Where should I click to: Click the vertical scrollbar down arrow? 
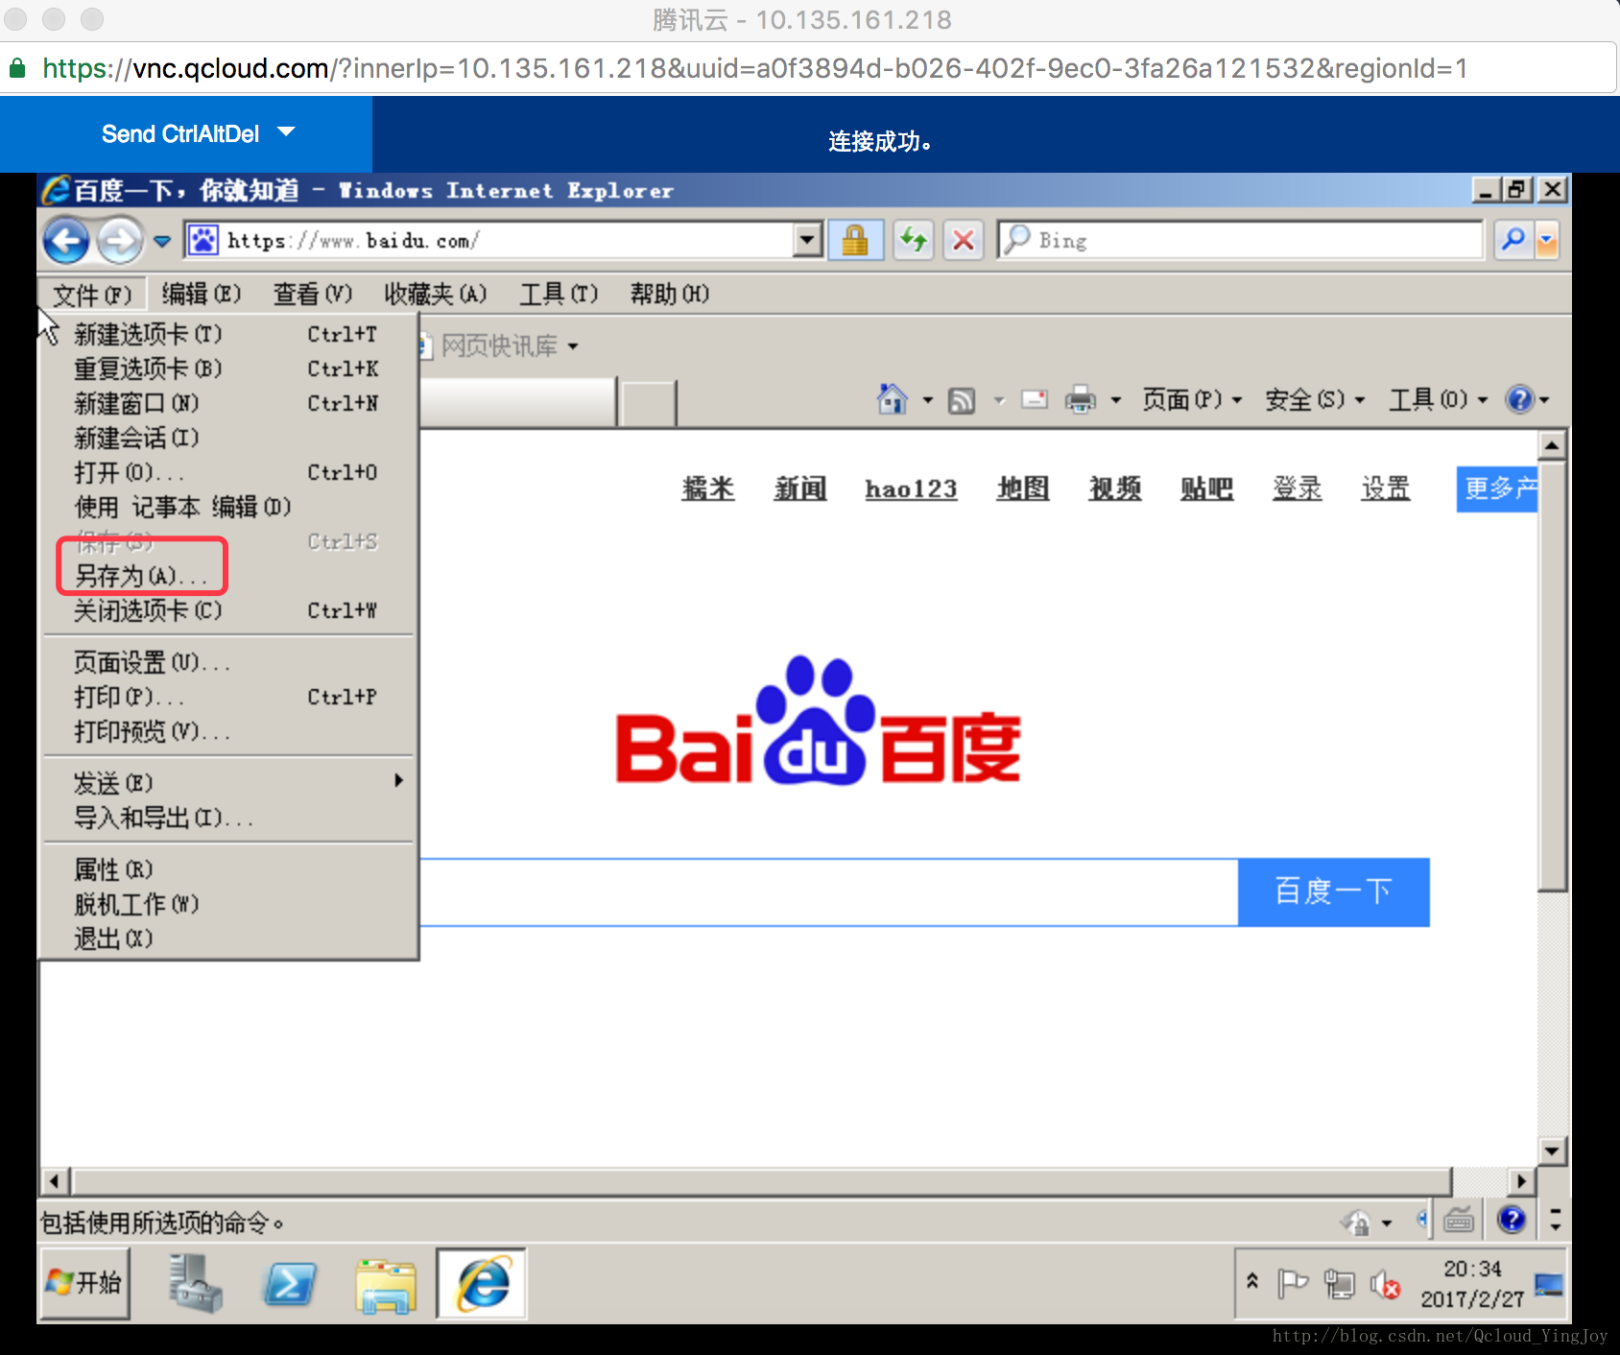(1552, 1151)
